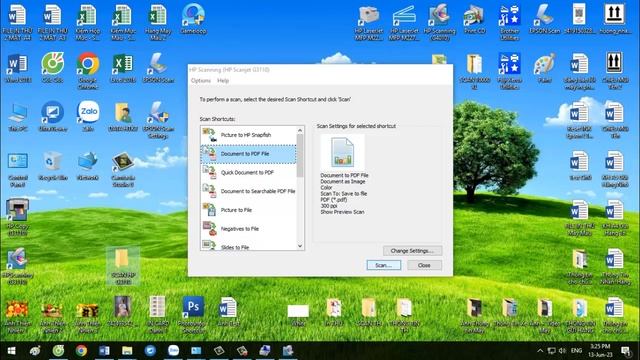The height and width of the screenshot is (360, 640).
Task: Click the volume icon in system tray
Action: click(562, 351)
